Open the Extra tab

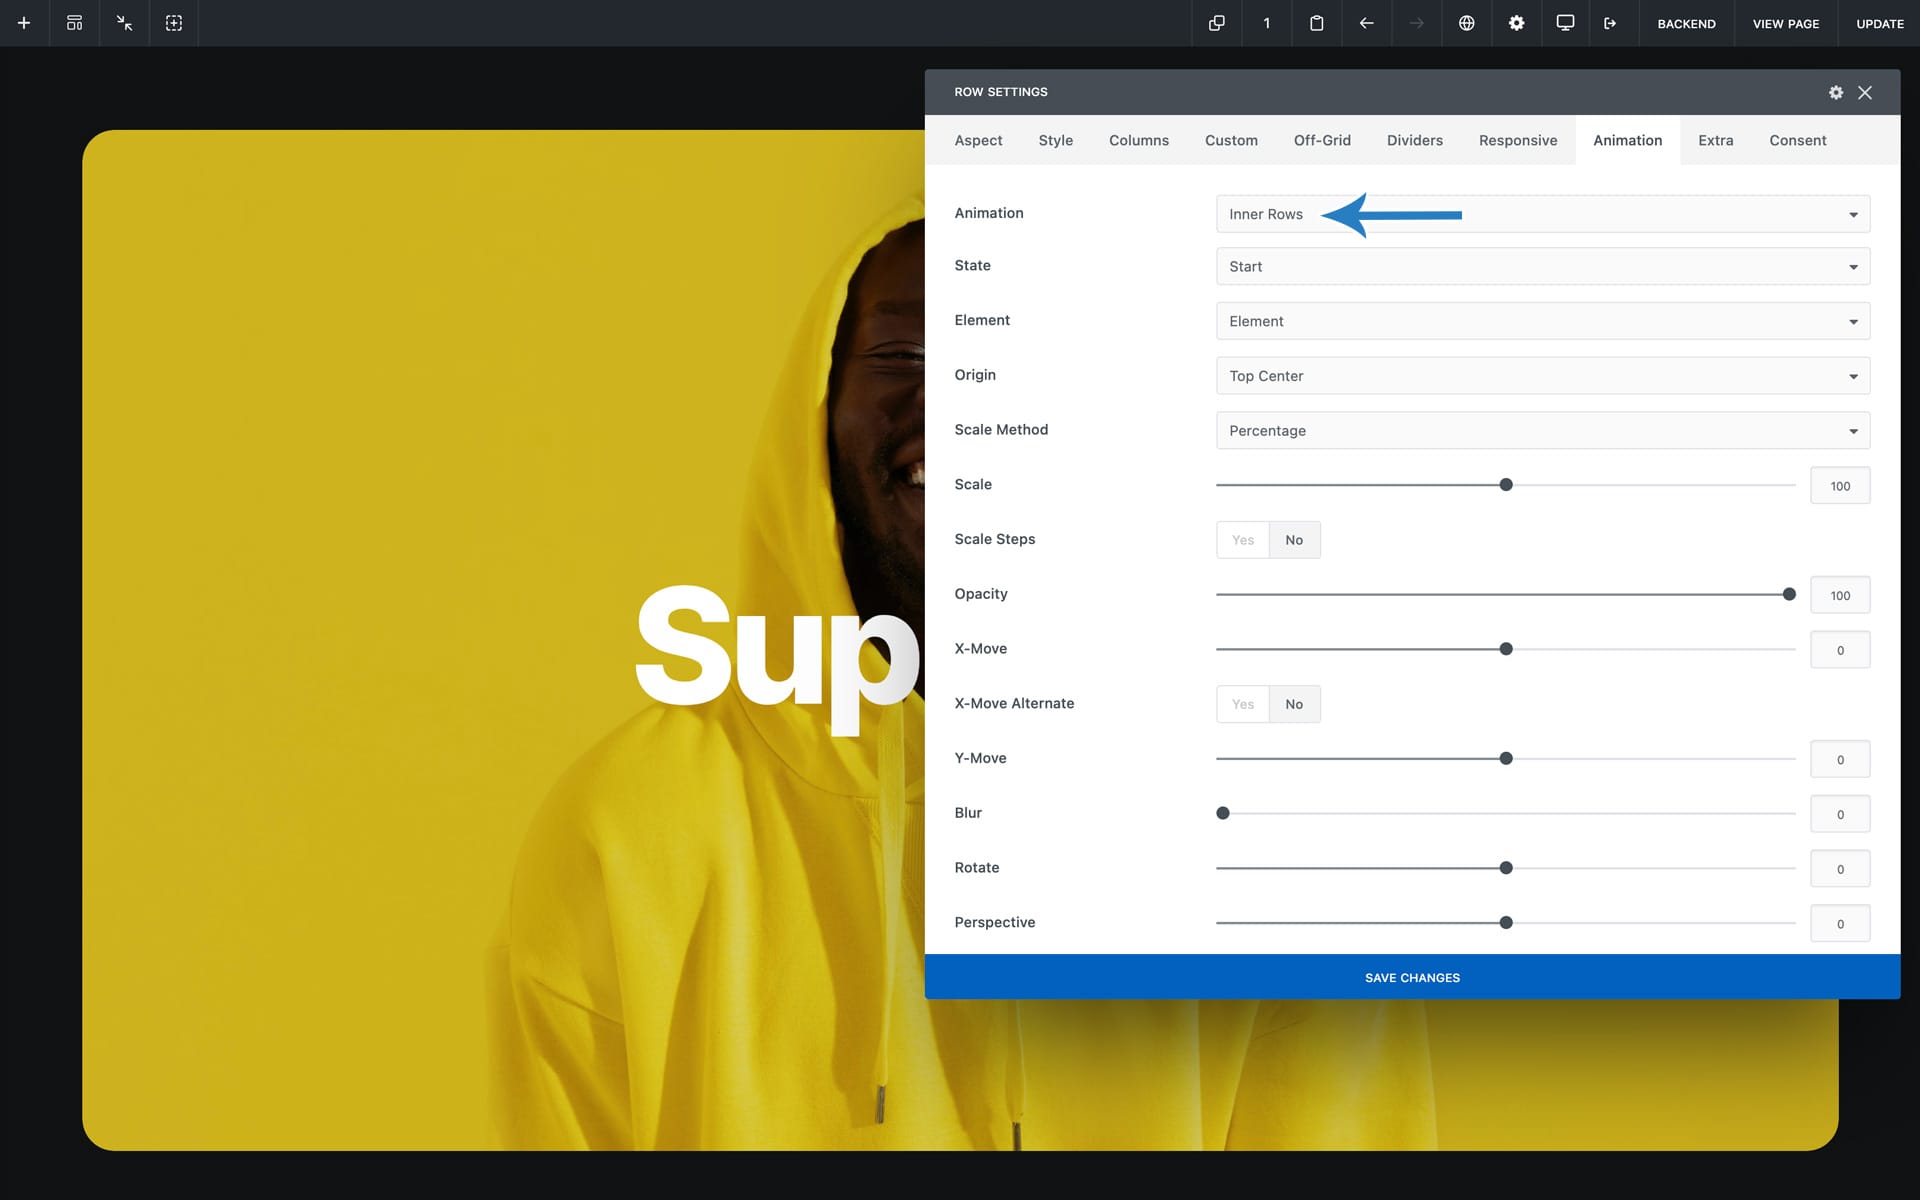click(1715, 140)
